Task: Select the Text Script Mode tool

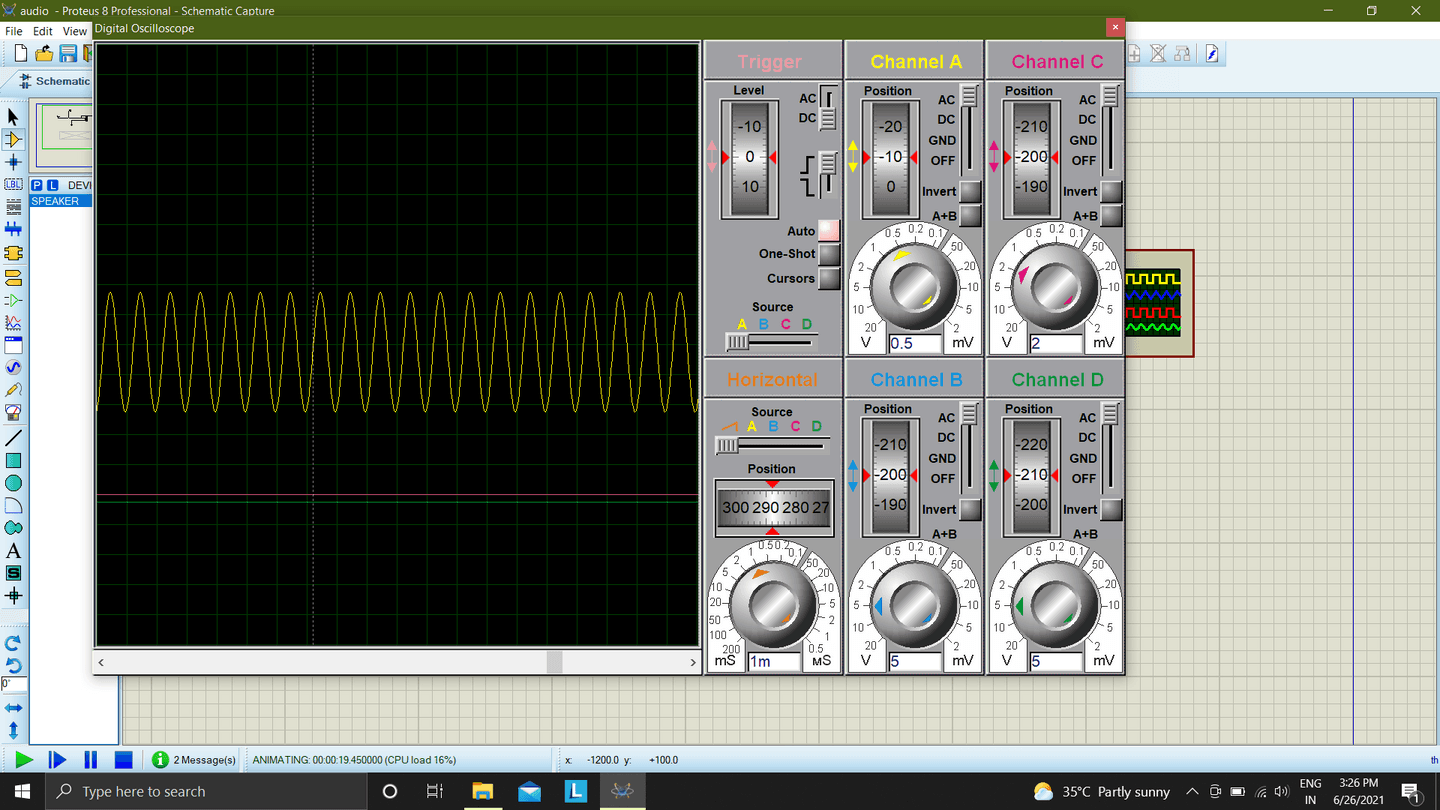Action: coord(13,207)
